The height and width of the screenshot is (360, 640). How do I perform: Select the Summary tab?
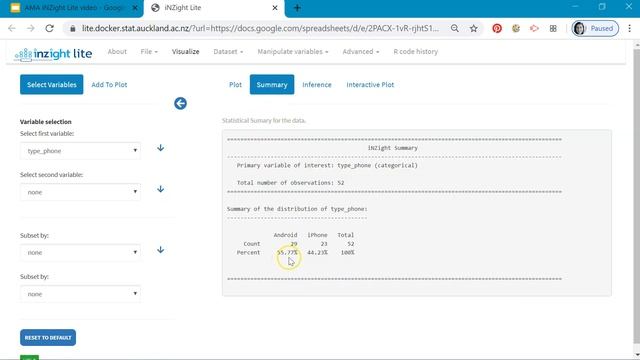(x=272, y=84)
